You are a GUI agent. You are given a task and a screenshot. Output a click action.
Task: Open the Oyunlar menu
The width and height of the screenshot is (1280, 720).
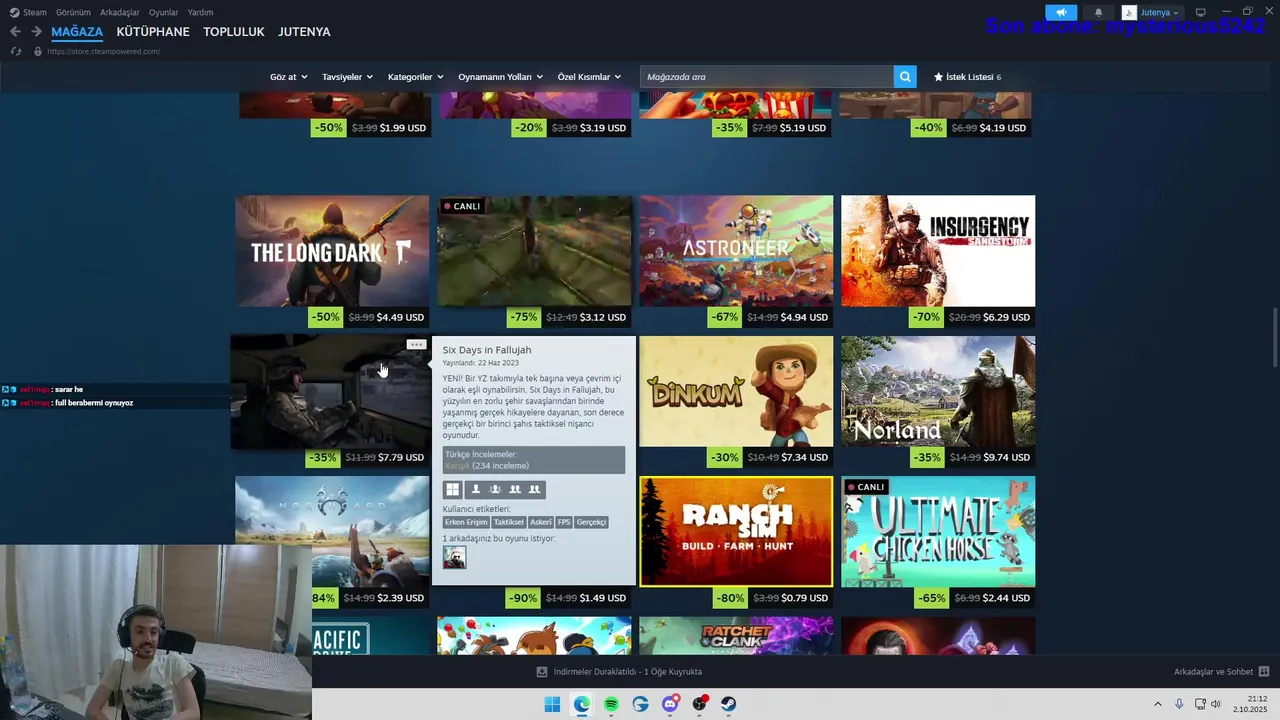point(164,13)
